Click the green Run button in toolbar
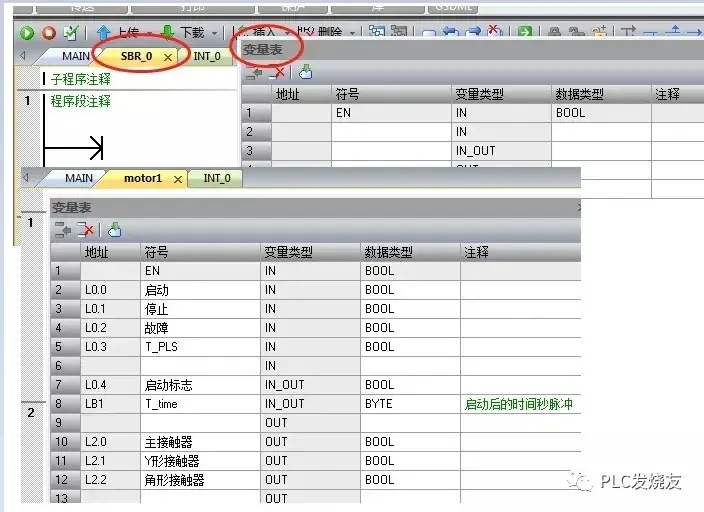Image resolution: width=704 pixels, height=512 pixels. (x=28, y=33)
